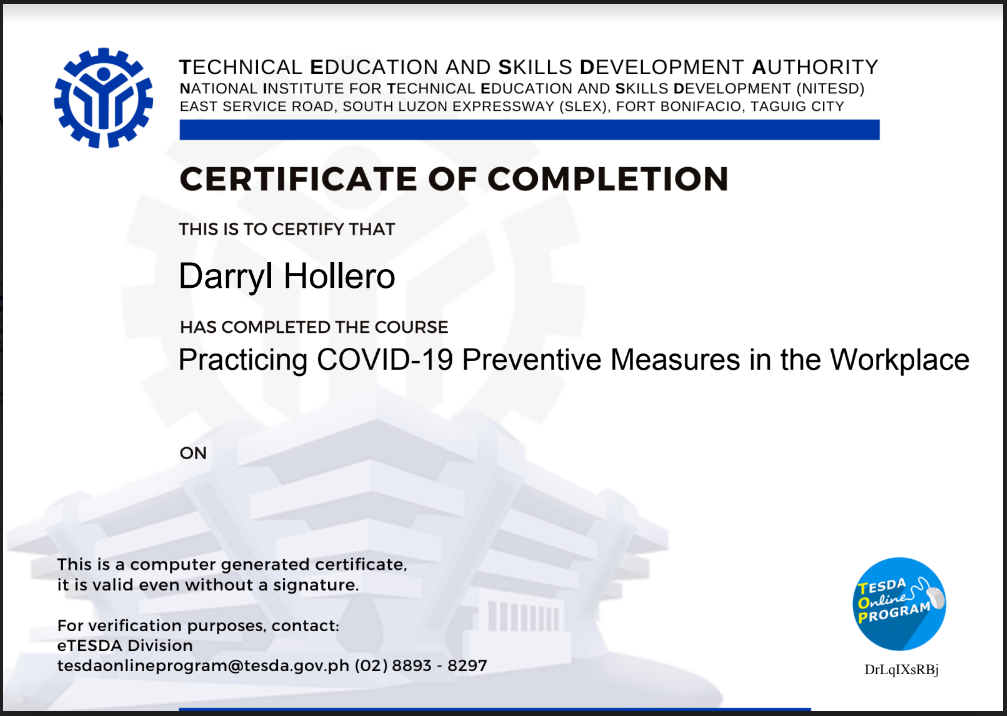Click the eTESDA Division text
This screenshot has height=716, width=1007.
(x=125, y=645)
